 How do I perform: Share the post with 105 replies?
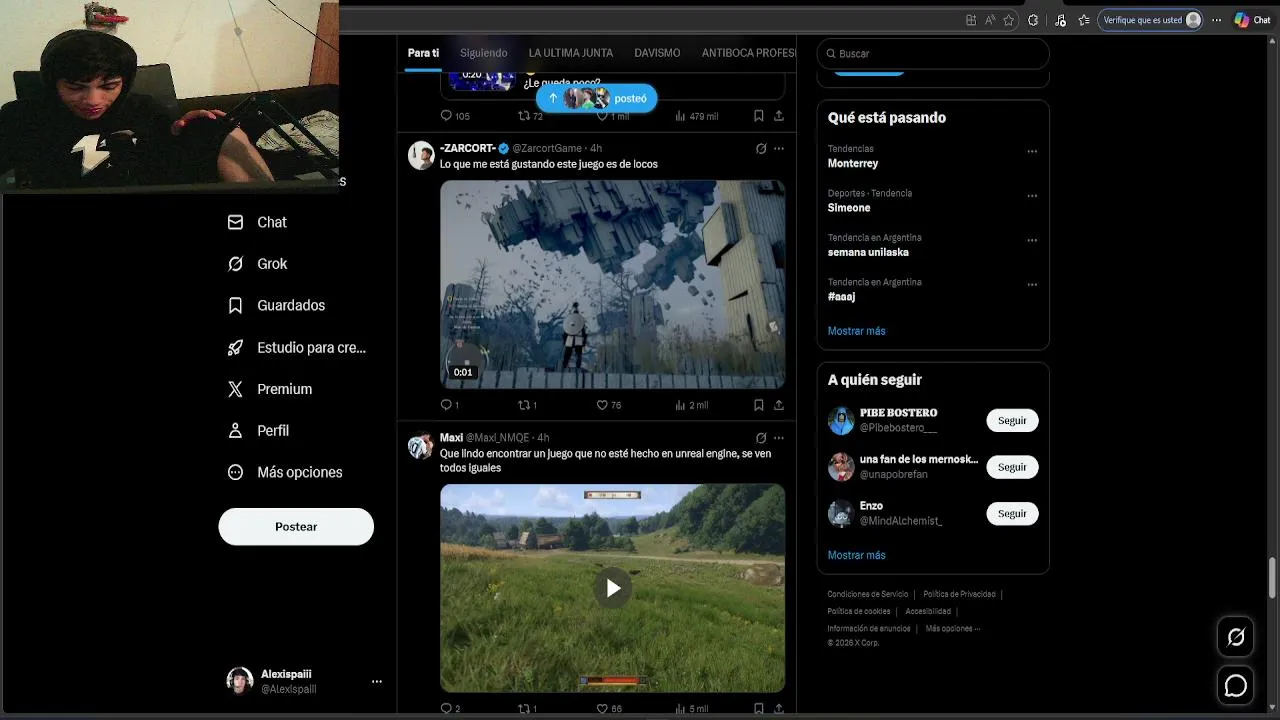(779, 116)
